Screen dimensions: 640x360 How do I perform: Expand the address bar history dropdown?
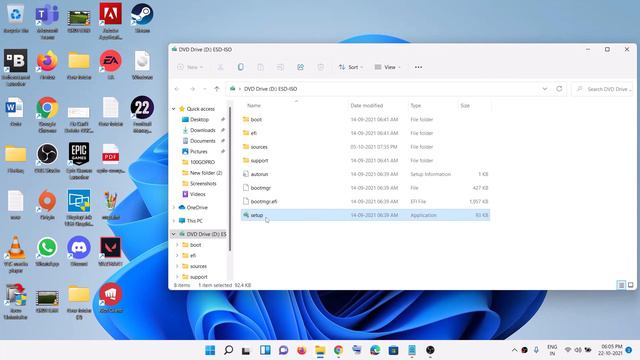point(544,89)
